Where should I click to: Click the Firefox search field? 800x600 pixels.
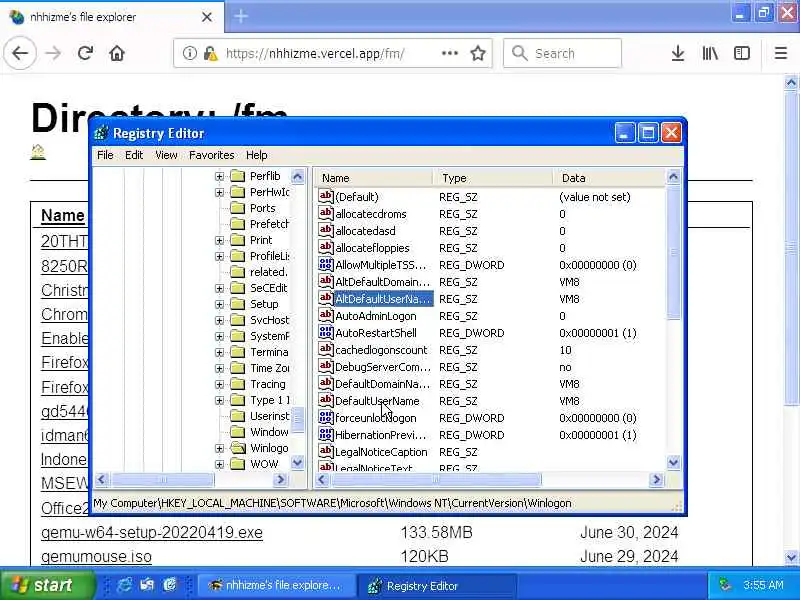pos(562,53)
